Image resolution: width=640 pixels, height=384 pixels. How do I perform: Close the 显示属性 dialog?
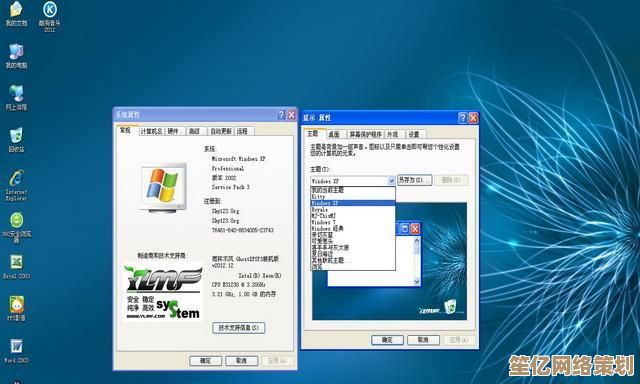coord(473,118)
